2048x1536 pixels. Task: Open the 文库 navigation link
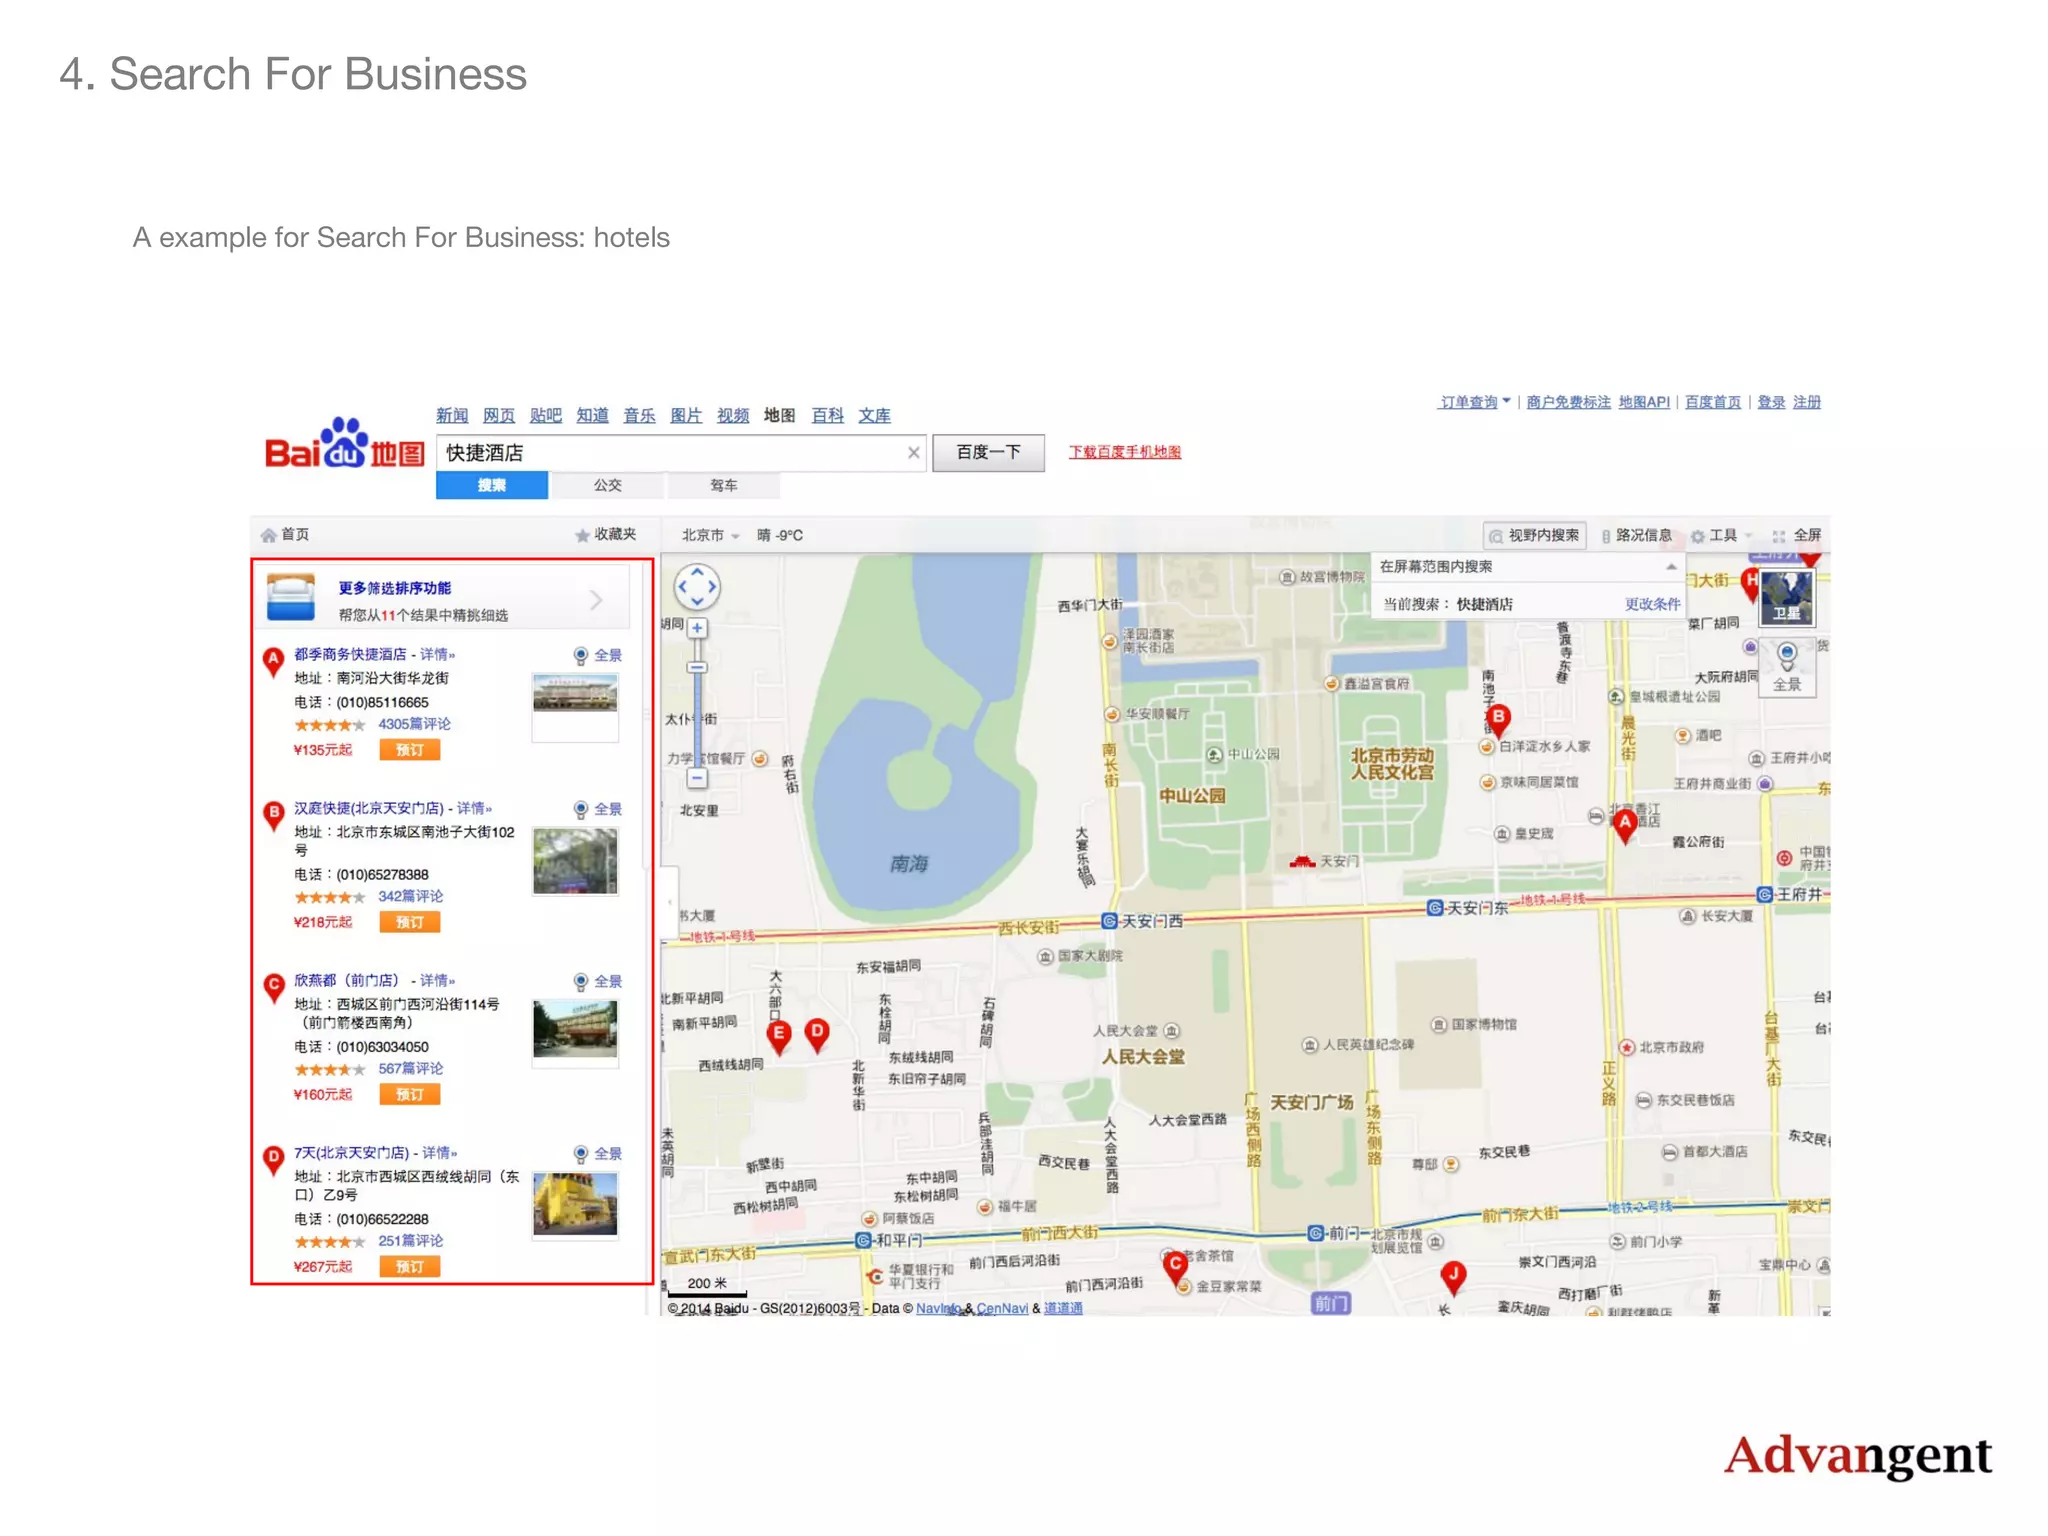pos(874,415)
